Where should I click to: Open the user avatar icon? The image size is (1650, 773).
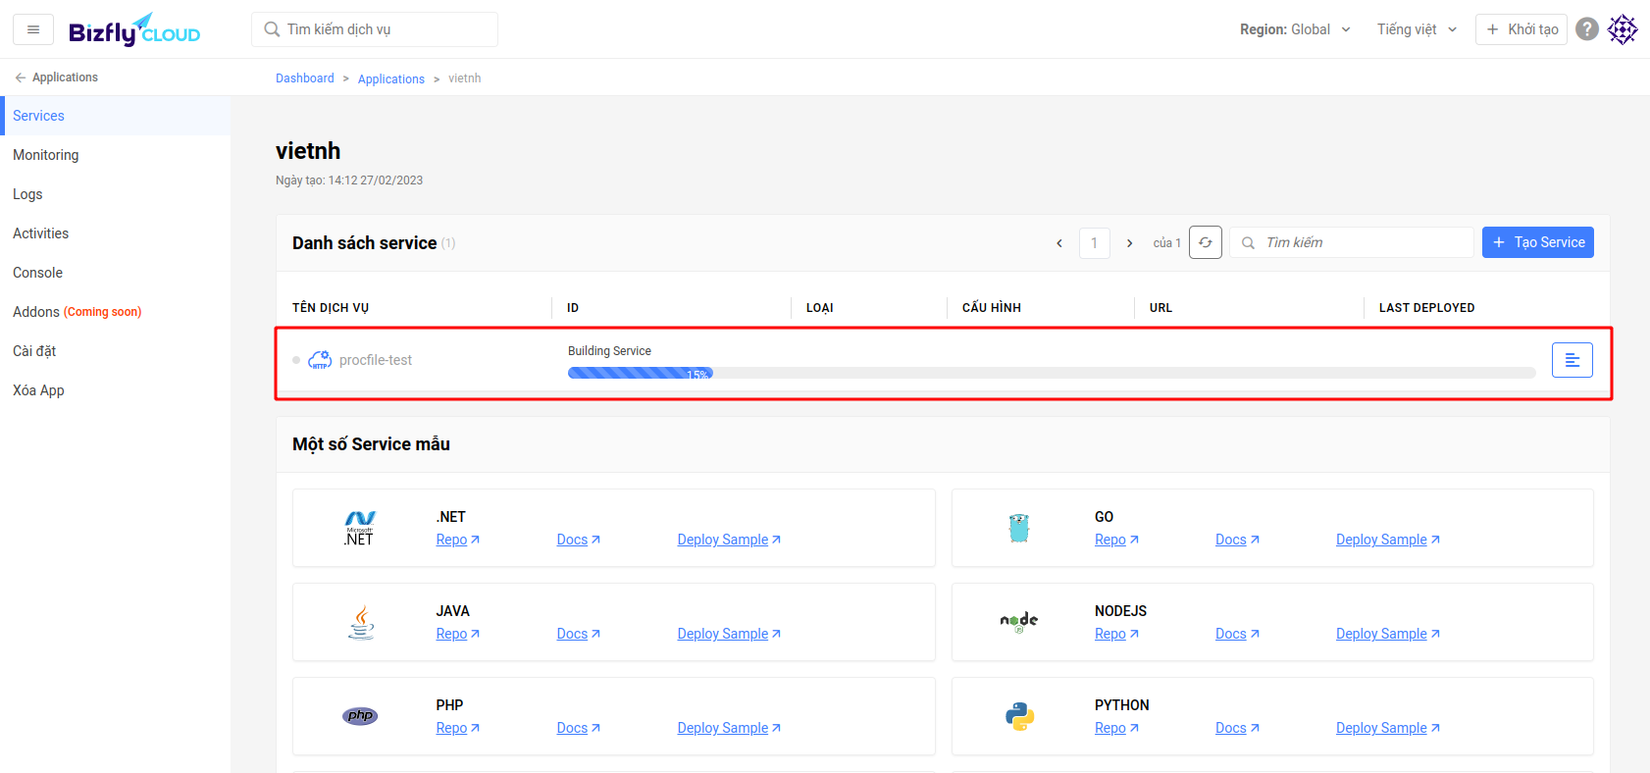1622,29
